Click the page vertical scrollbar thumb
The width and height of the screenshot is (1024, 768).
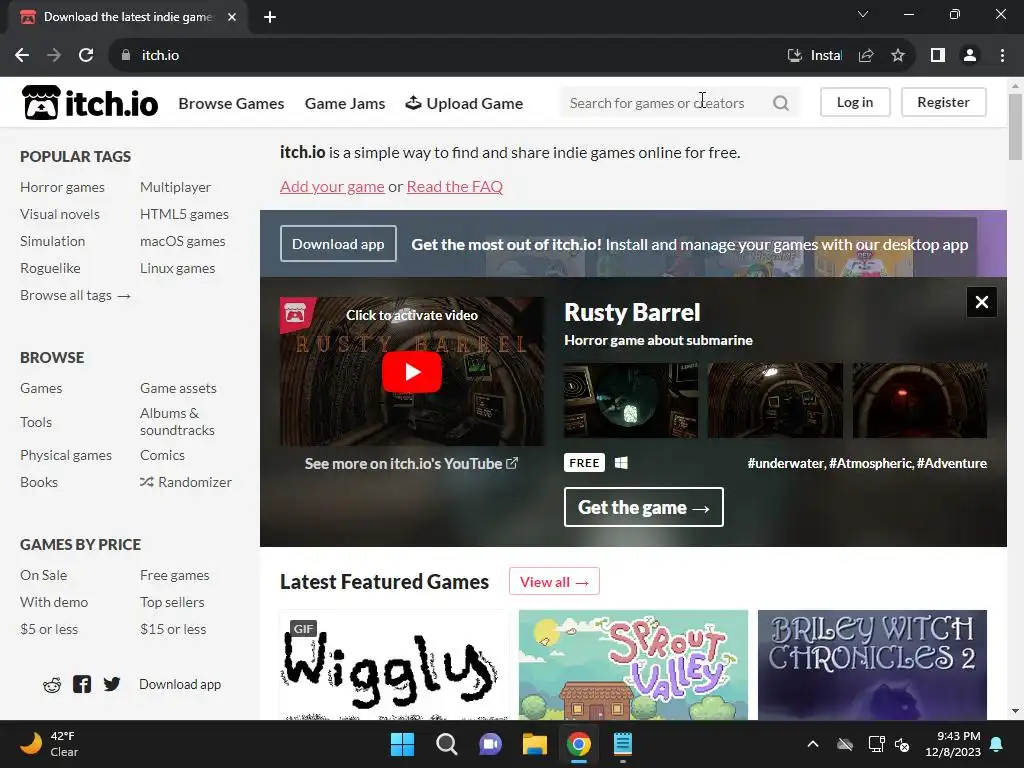coord(1015,127)
